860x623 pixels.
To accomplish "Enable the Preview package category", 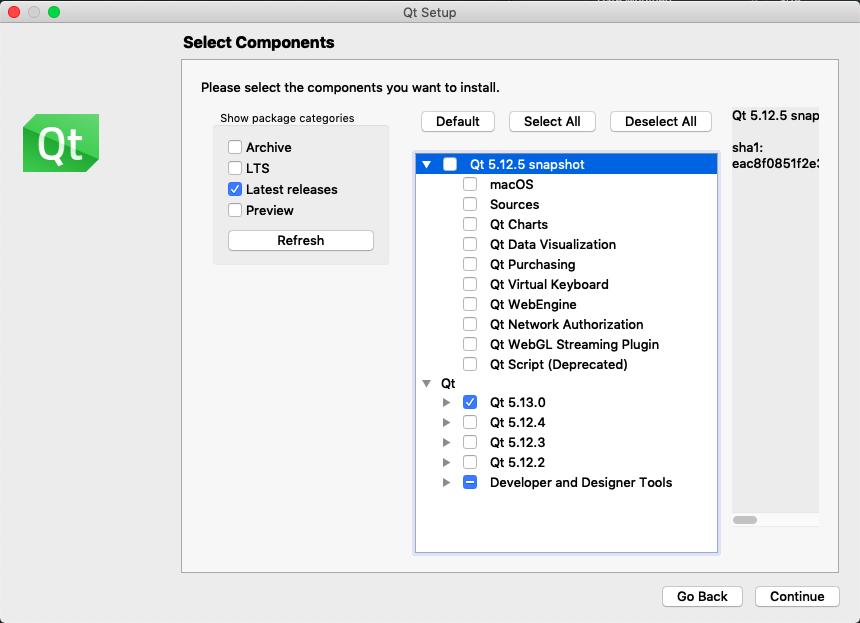I will click(235, 210).
